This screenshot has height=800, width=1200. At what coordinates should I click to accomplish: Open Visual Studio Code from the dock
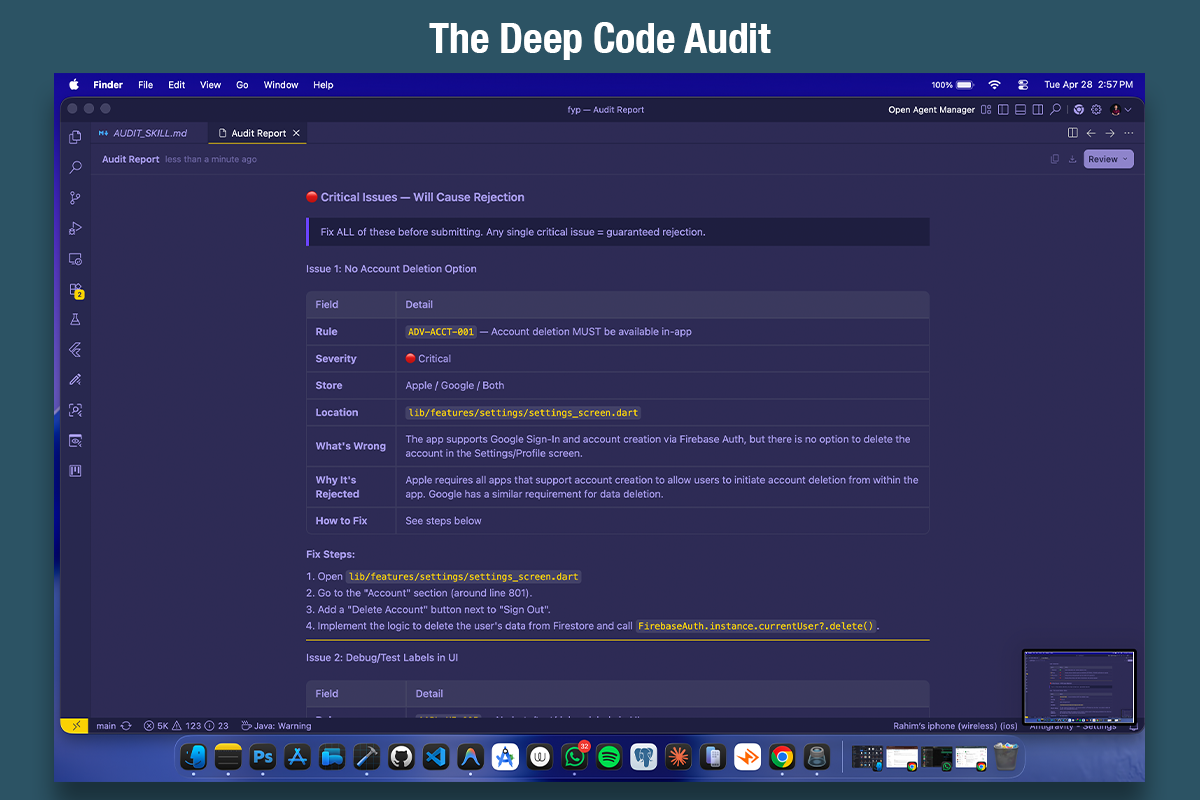pyautogui.click(x=436, y=757)
